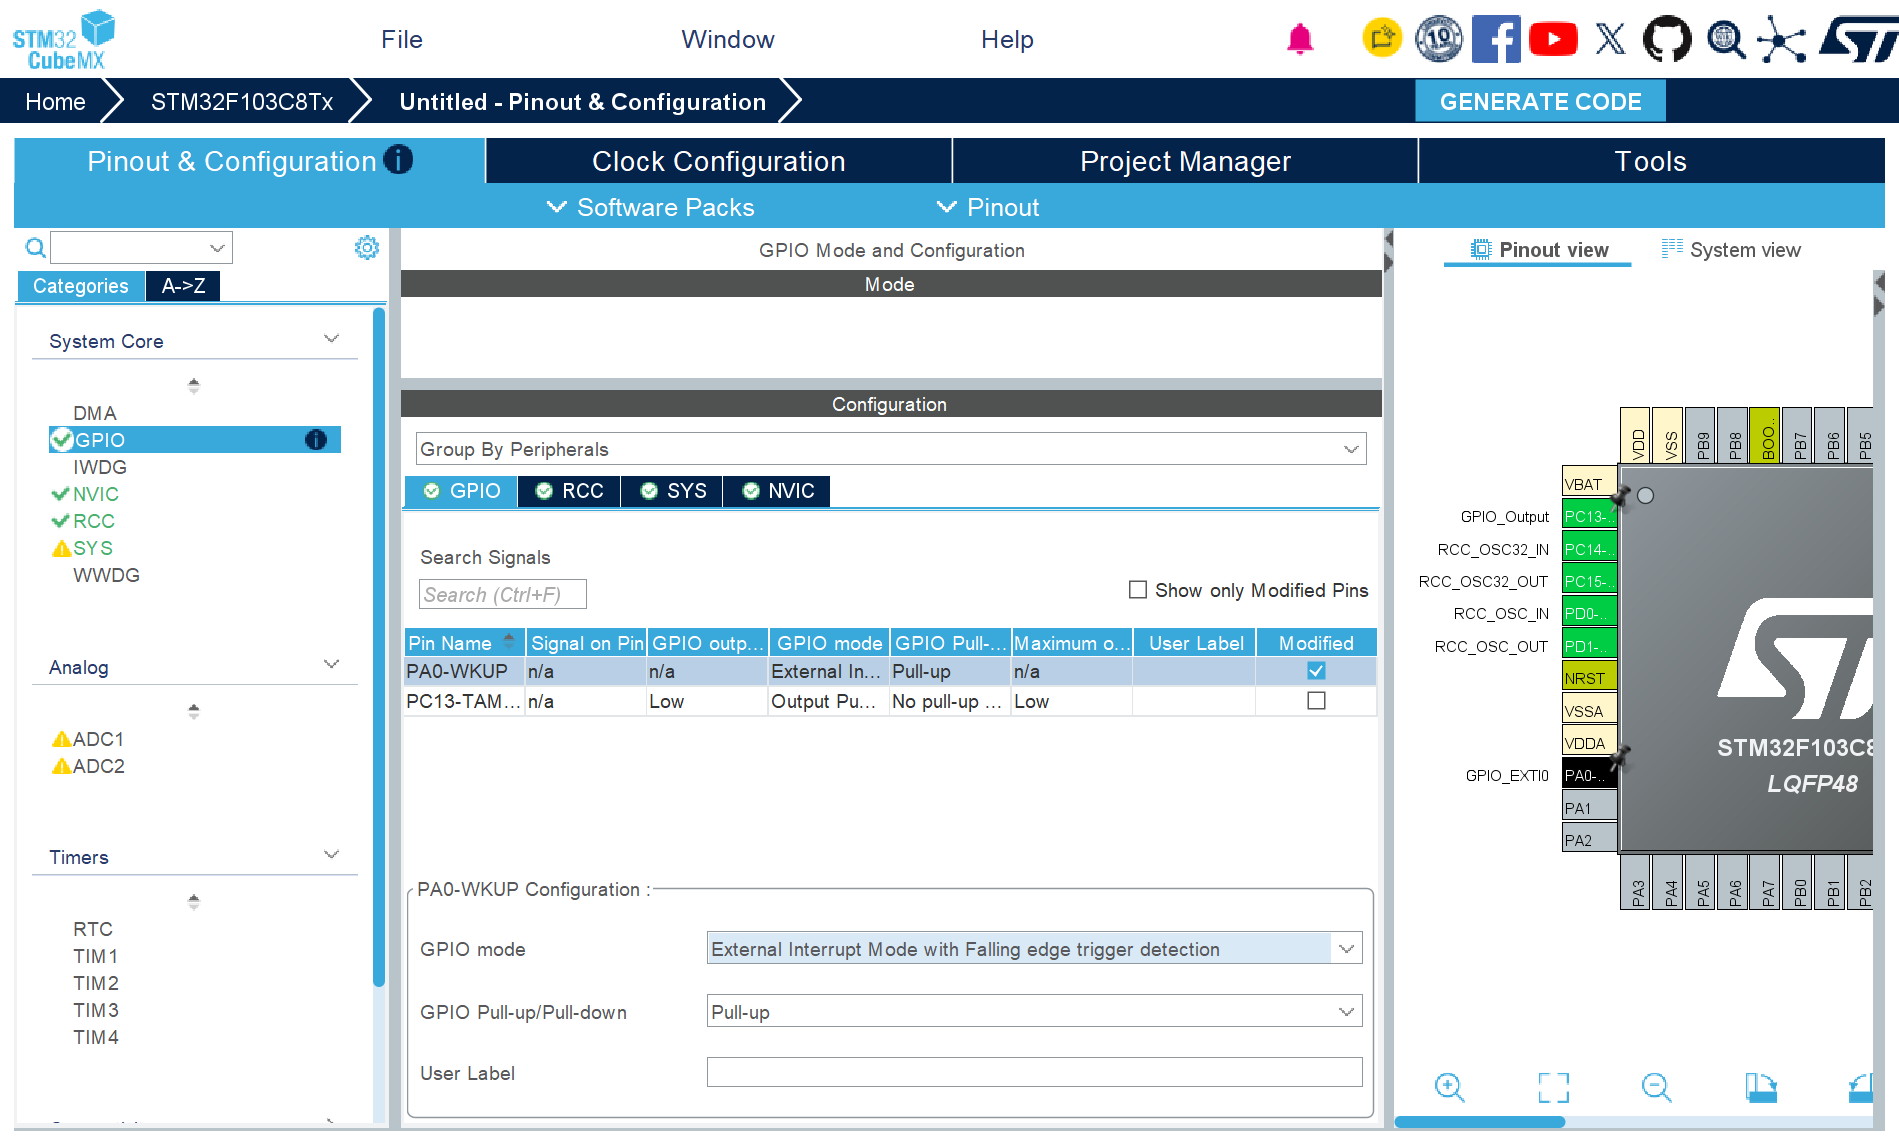
Task: Open the GitHub icon link
Action: [x=1667, y=39]
